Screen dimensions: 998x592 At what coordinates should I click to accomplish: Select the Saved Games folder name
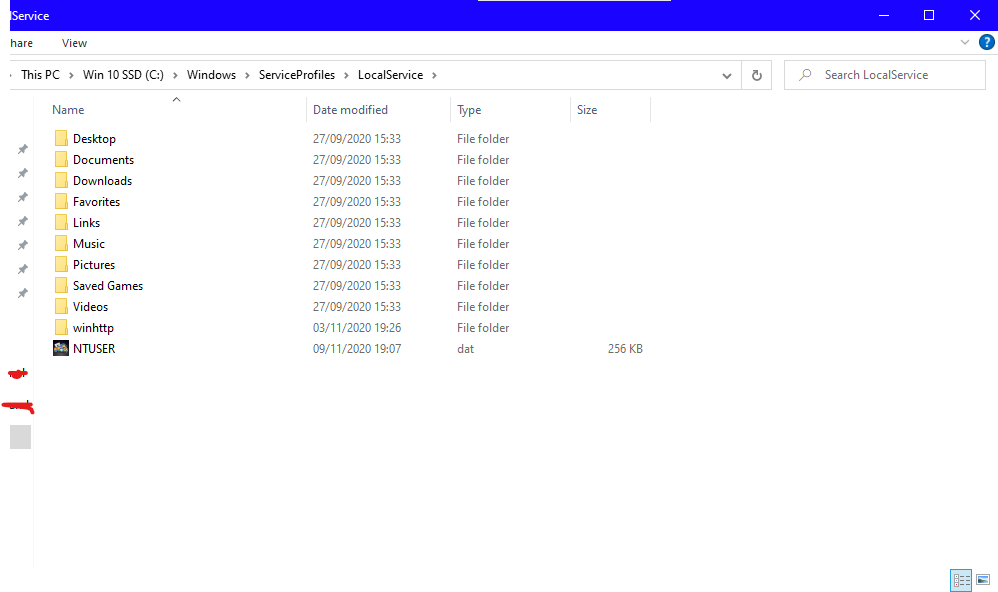click(x=108, y=286)
